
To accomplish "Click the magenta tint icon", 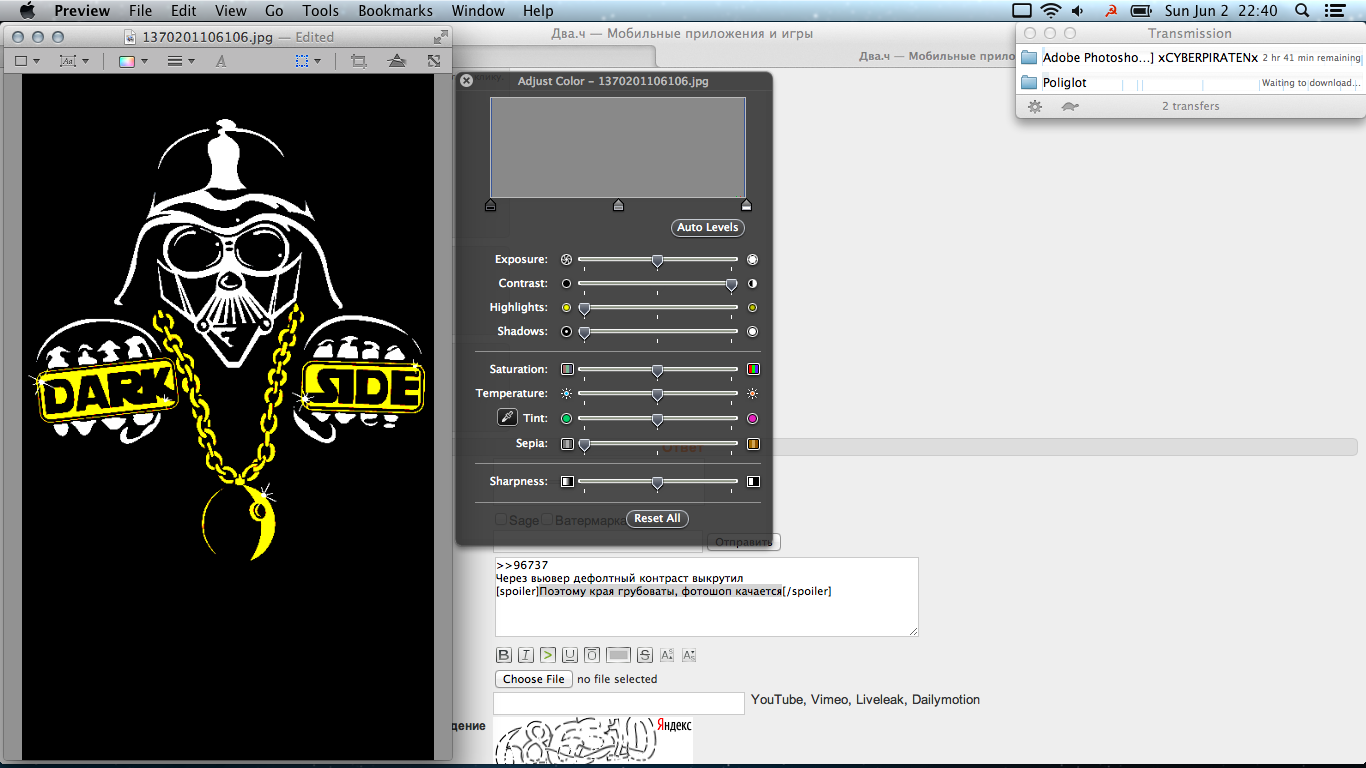I will (752, 419).
